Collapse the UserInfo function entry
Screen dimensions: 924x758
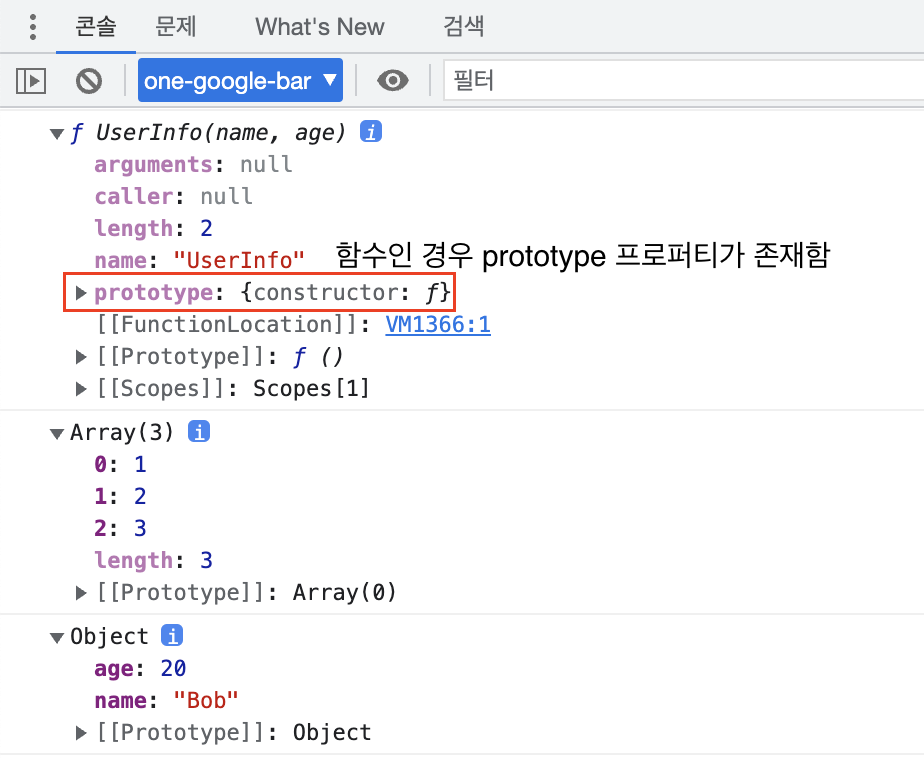pos(57,134)
